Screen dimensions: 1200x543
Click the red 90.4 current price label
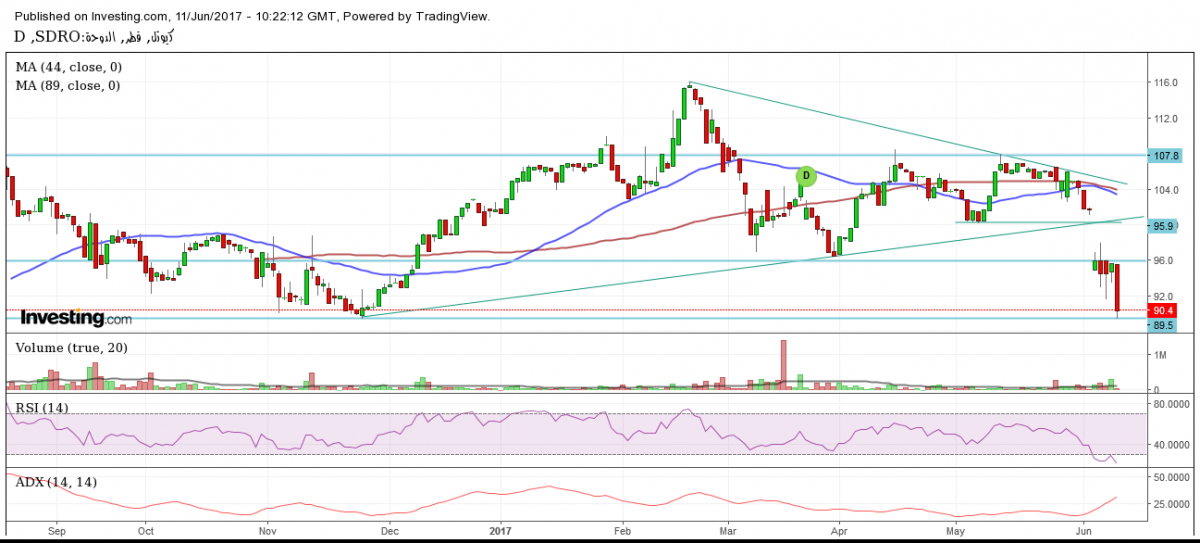[1163, 311]
